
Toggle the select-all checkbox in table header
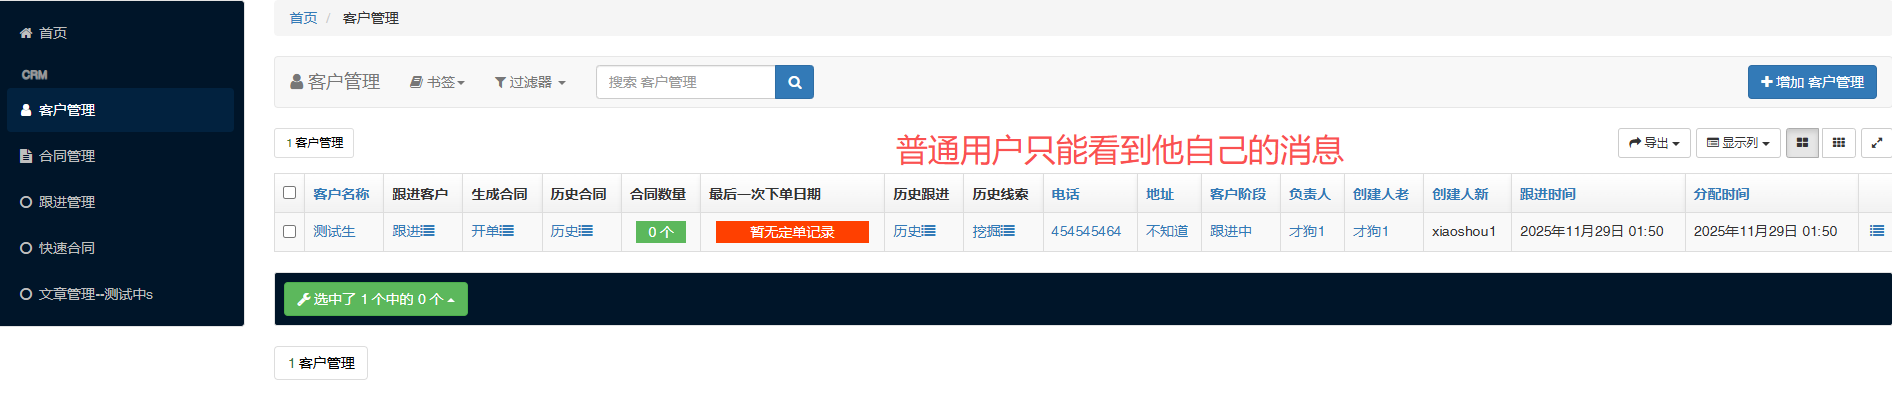pos(289,193)
